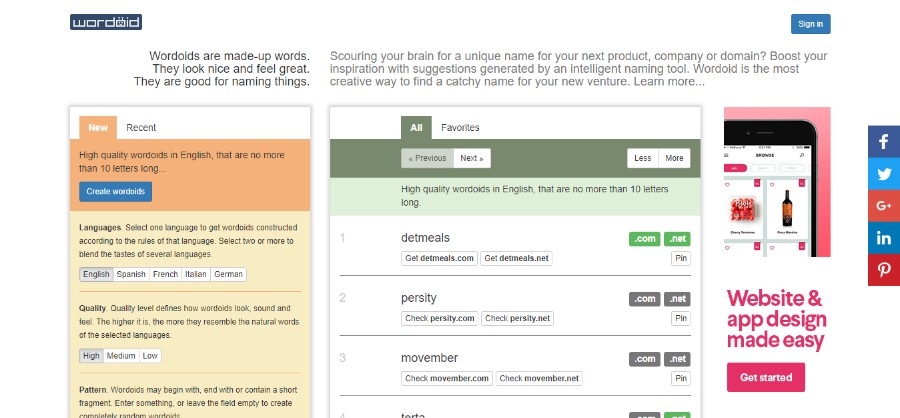Screen dimensions: 900x418
Task: Share on LinkedIn via sidebar icon
Action: pos(883,238)
